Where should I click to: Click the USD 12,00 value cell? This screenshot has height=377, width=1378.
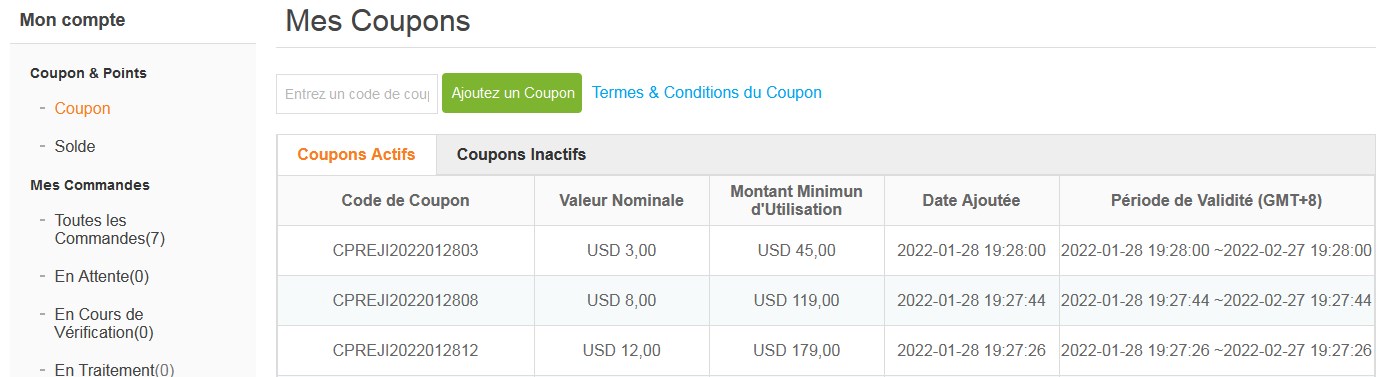[x=622, y=350]
